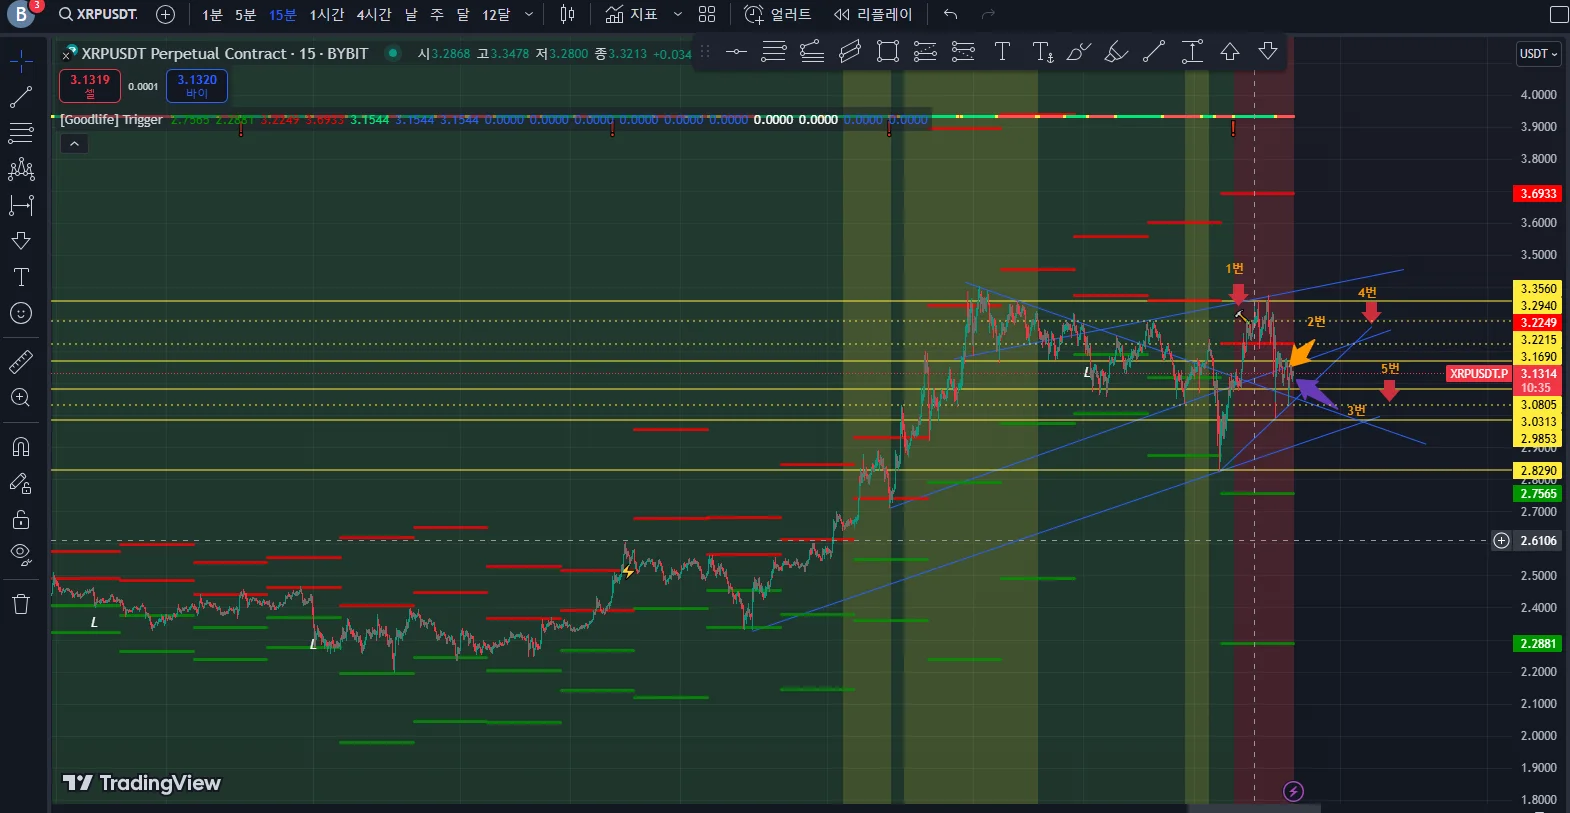Collapse the indicator legend chevron
Screen dimensions: 1570x813
[75, 144]
